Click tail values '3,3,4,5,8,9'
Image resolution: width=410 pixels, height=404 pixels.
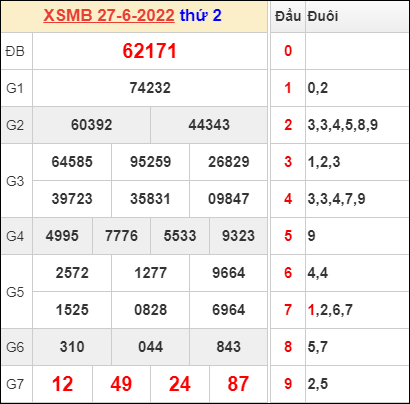pos(343,125)
